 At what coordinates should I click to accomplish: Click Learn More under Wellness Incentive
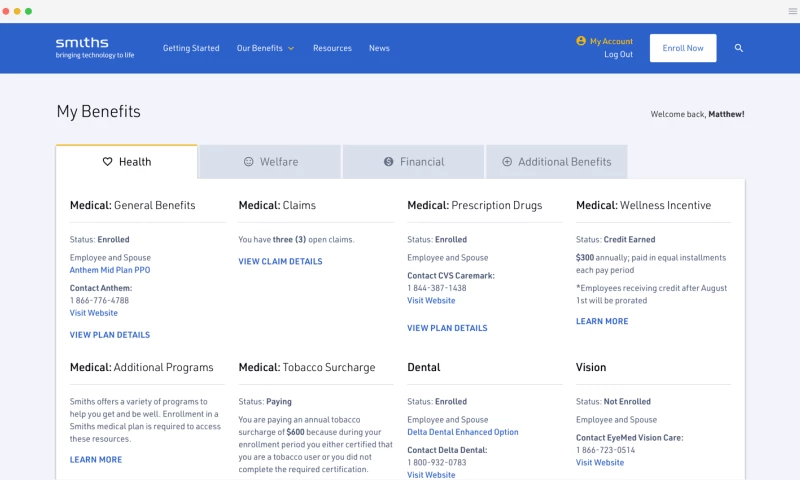(602, 322)
